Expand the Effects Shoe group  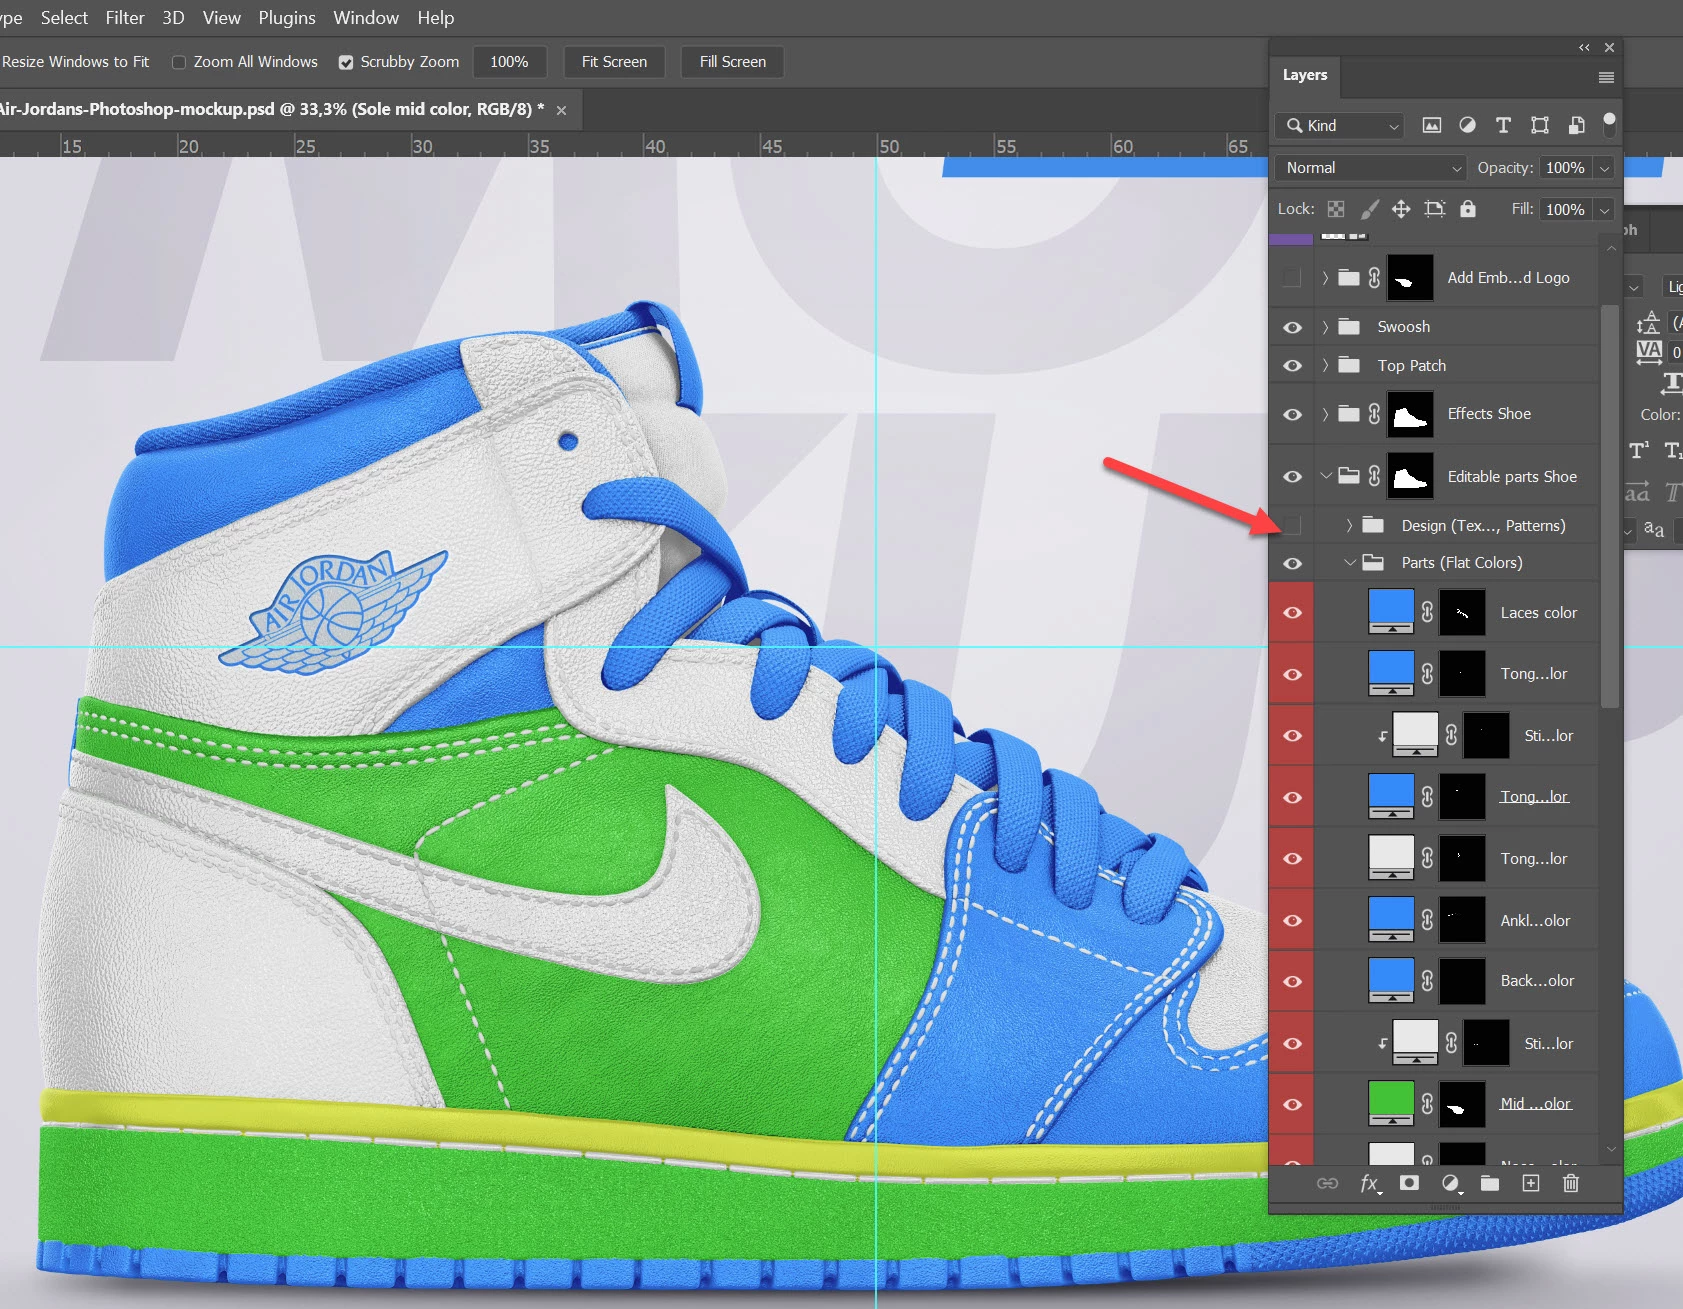coord(1325,414)
